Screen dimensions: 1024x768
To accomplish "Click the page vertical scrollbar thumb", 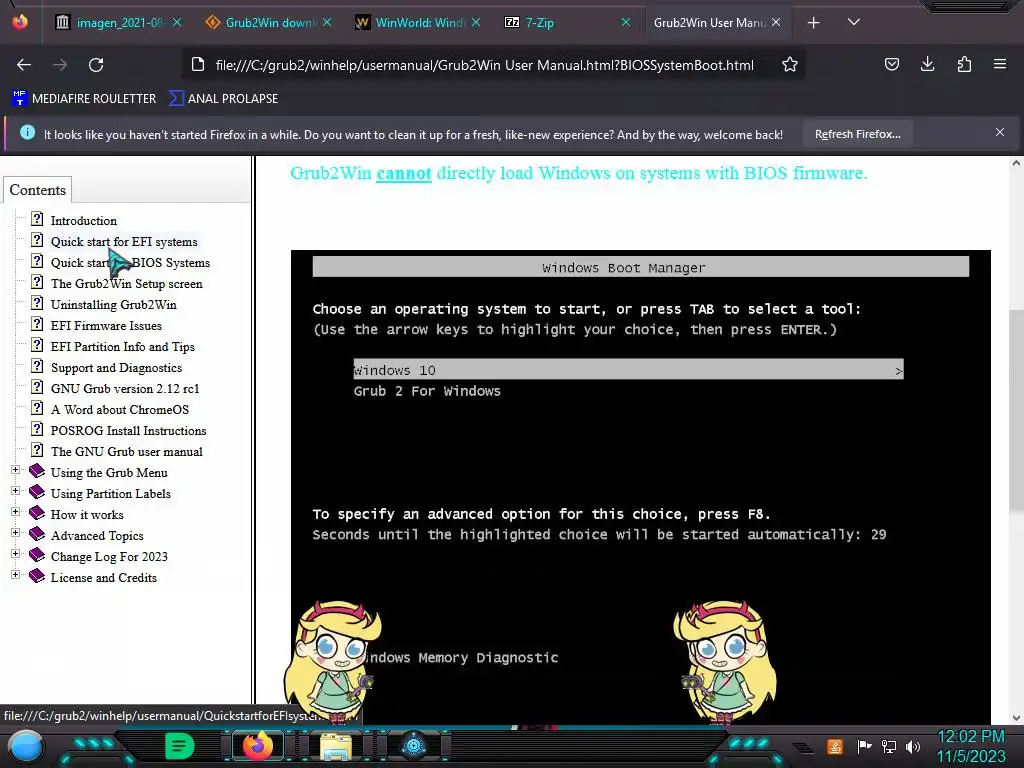I will click(x=1016, y=411).
